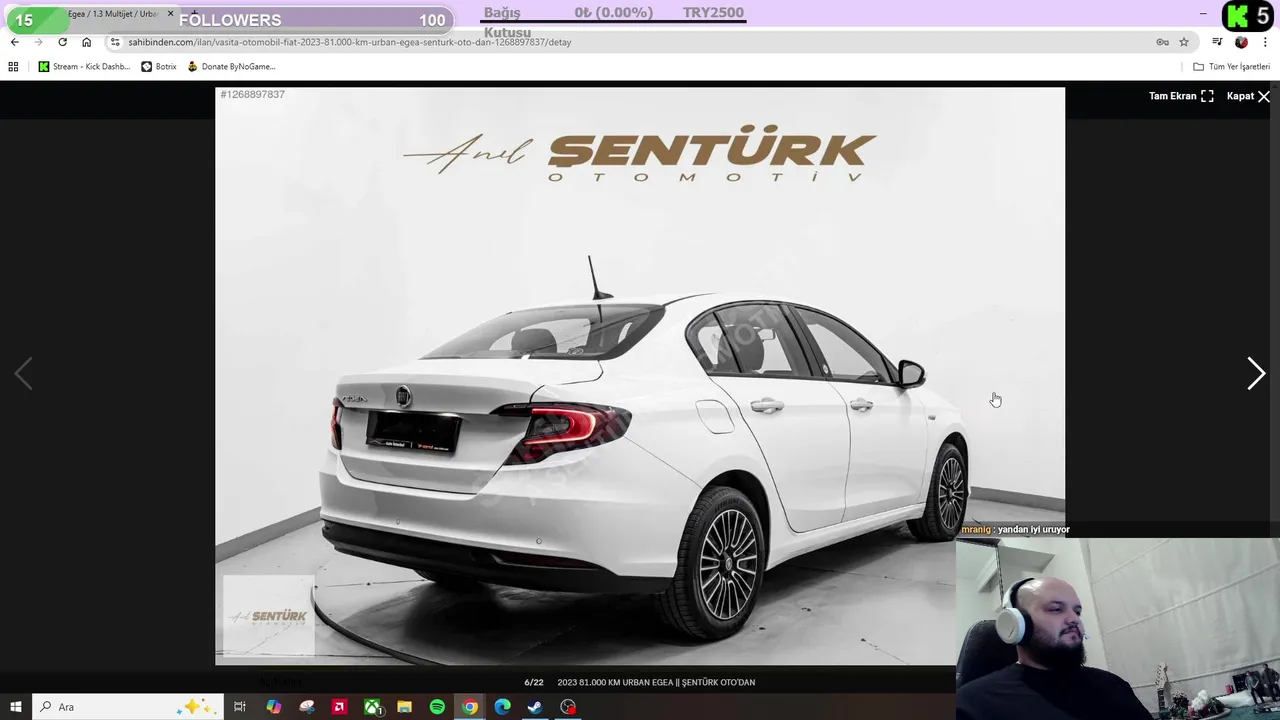Switch to Chrome on taskbar

(470, 707)
